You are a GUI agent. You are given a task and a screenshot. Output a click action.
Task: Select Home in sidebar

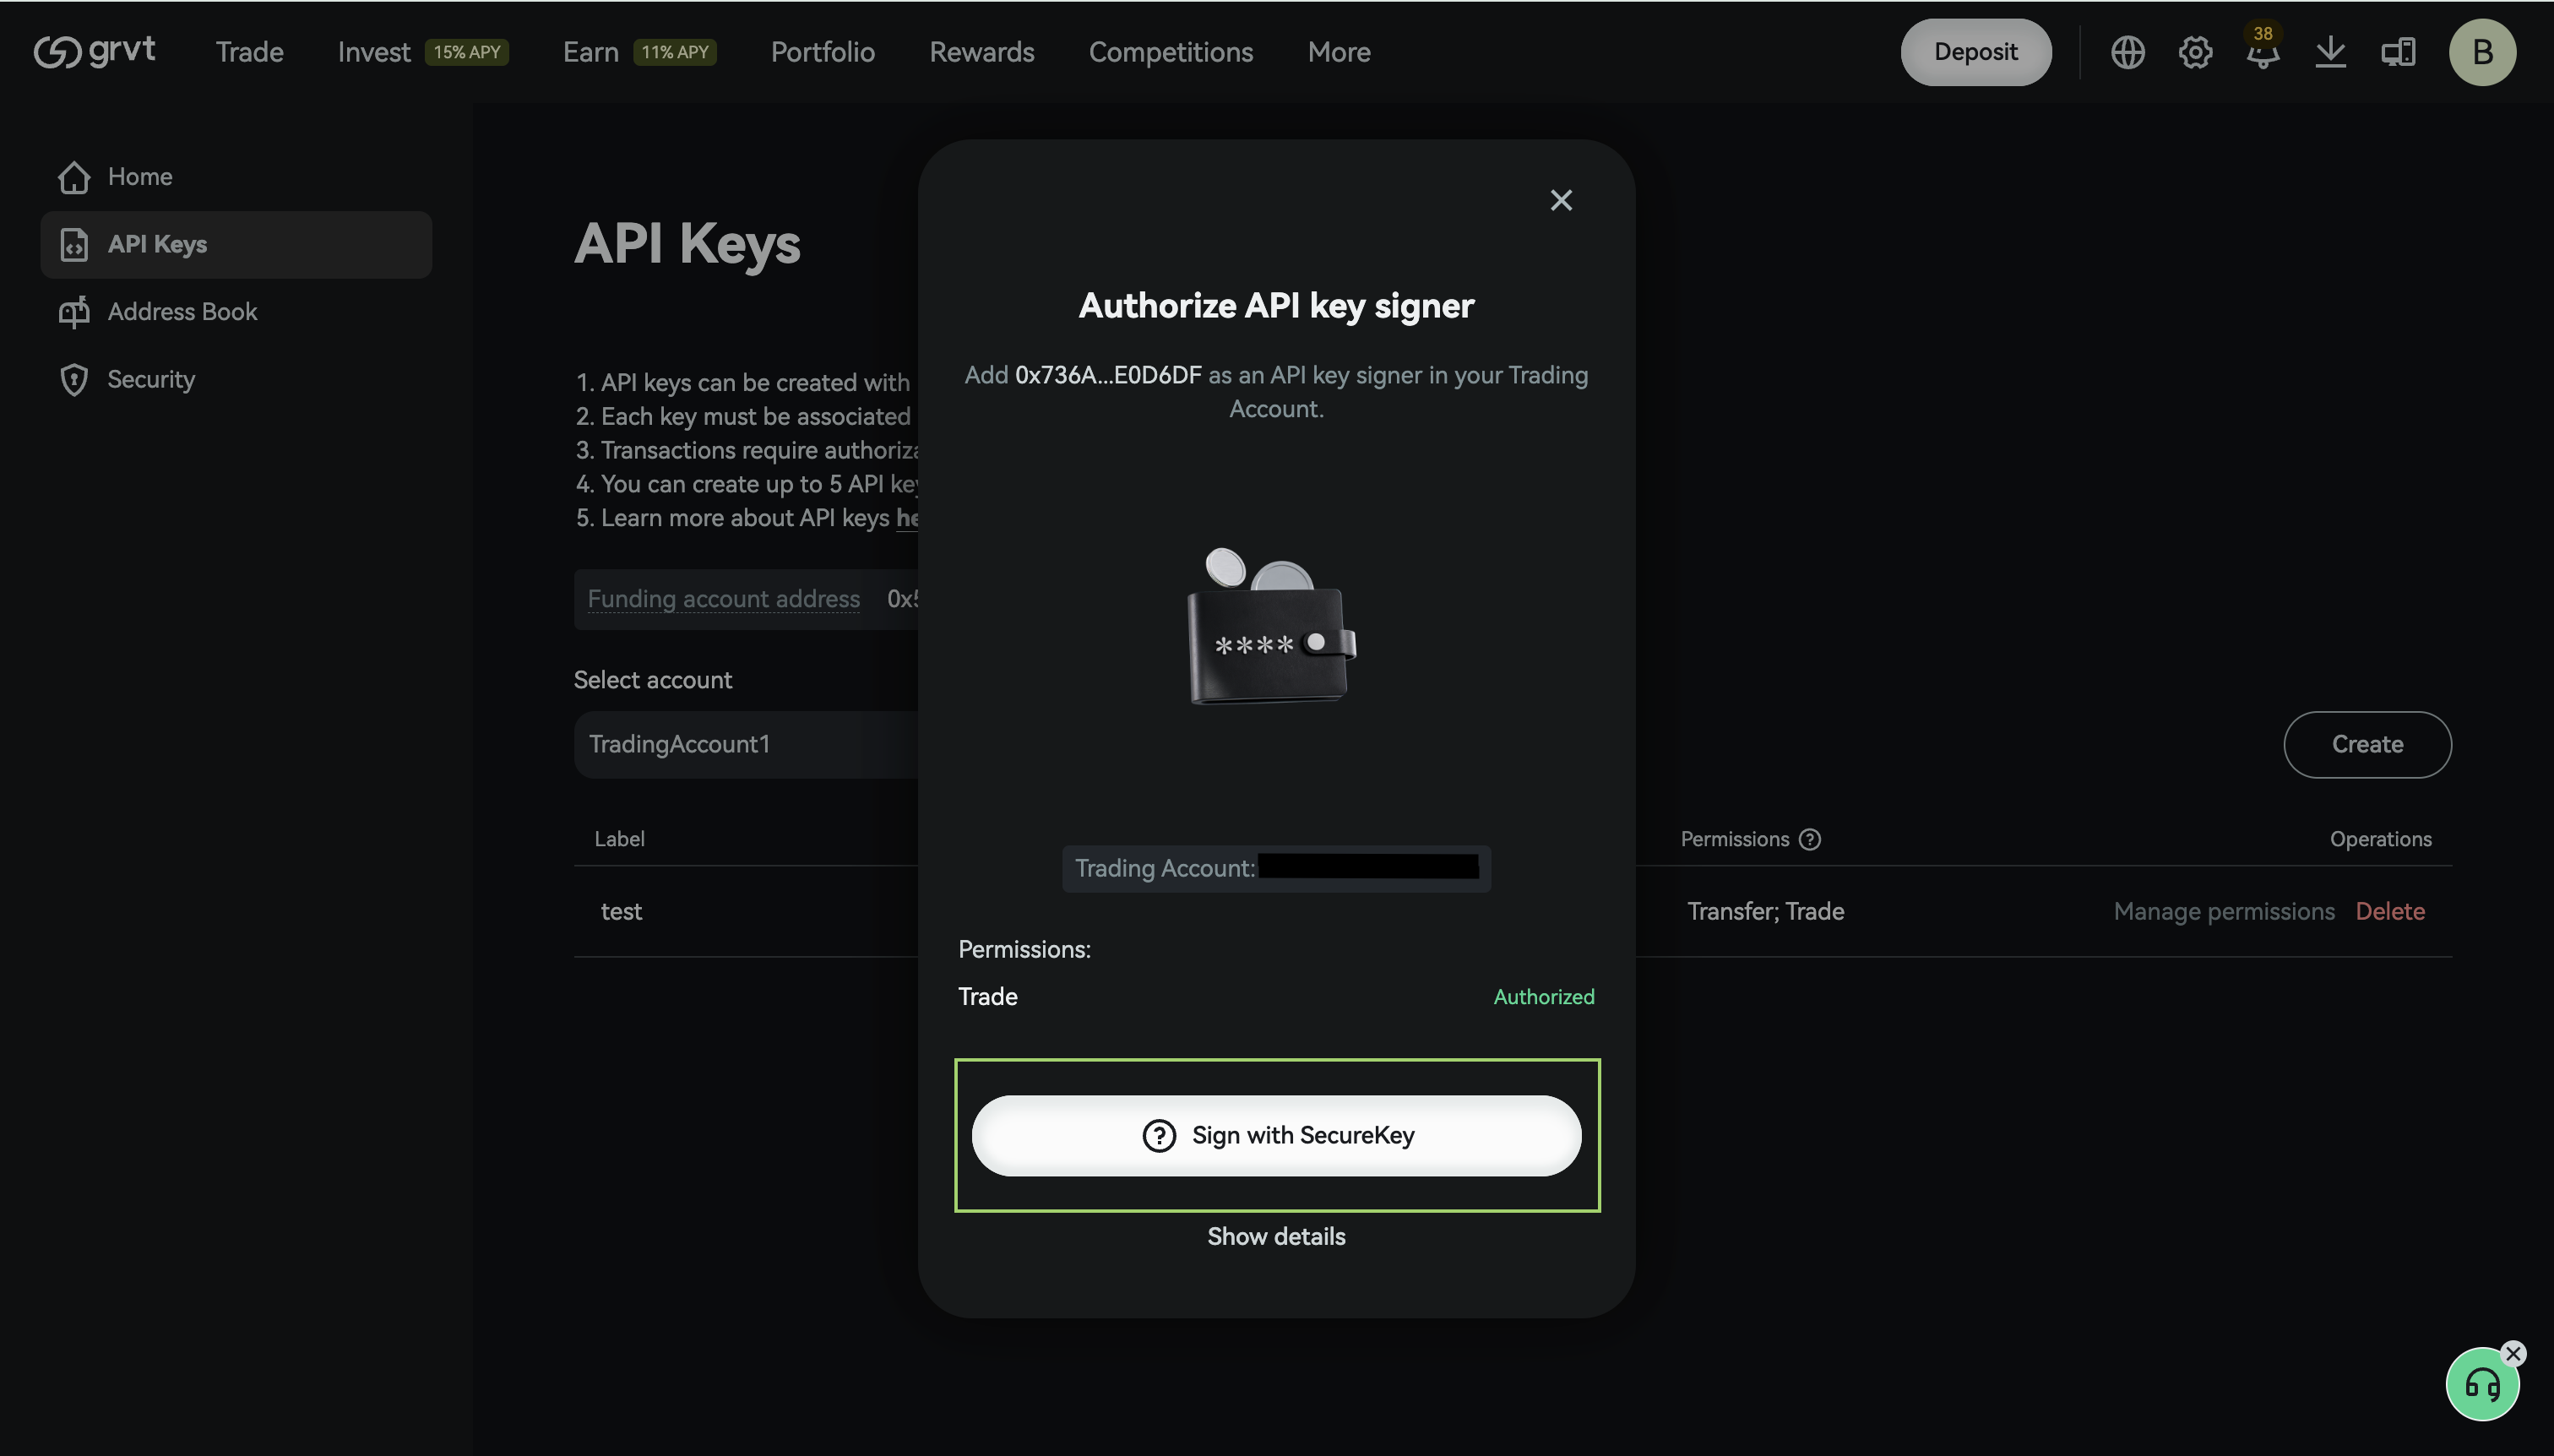(236, 177)
